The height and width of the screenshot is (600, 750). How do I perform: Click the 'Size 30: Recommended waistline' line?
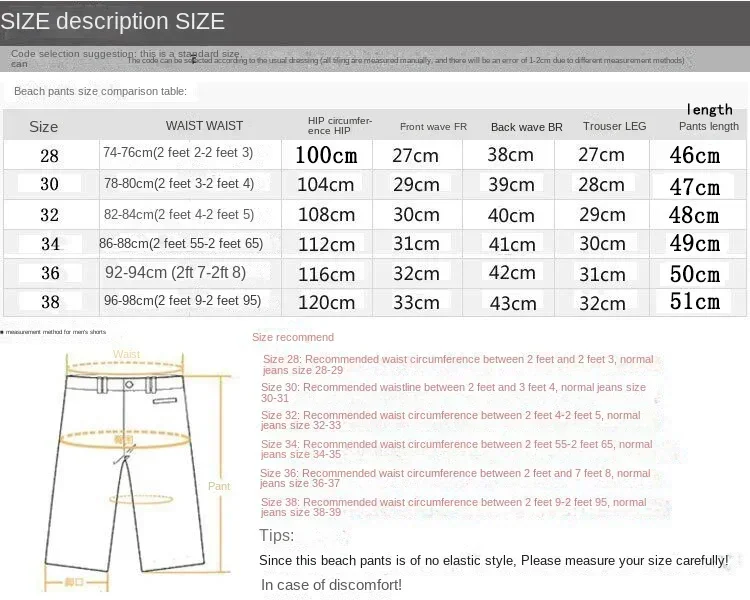(453, 392)
